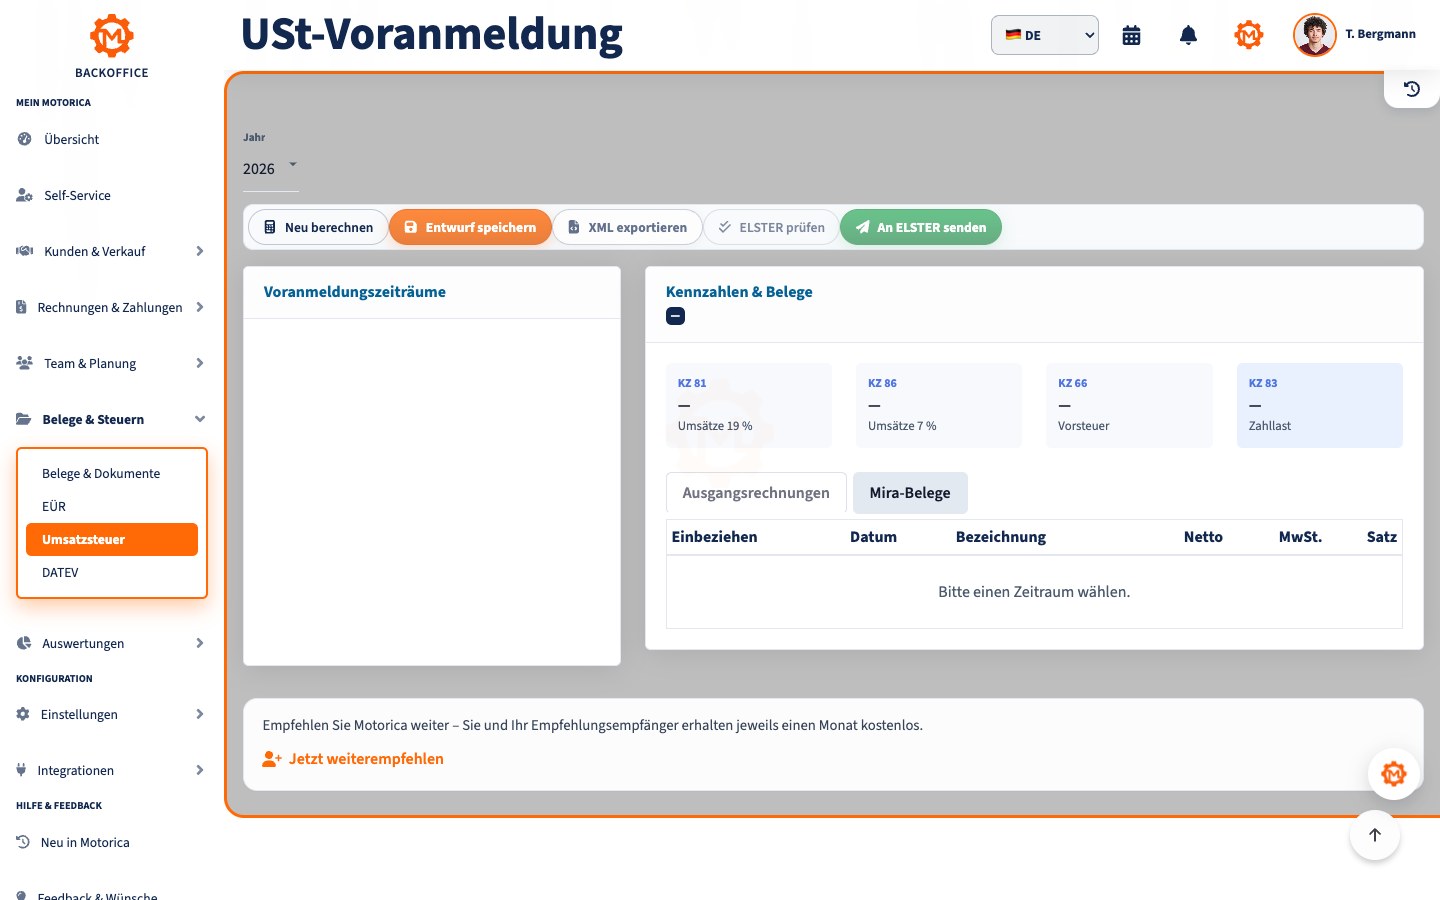
Task: Open notifications bell icon
Action: [1188, 35]
